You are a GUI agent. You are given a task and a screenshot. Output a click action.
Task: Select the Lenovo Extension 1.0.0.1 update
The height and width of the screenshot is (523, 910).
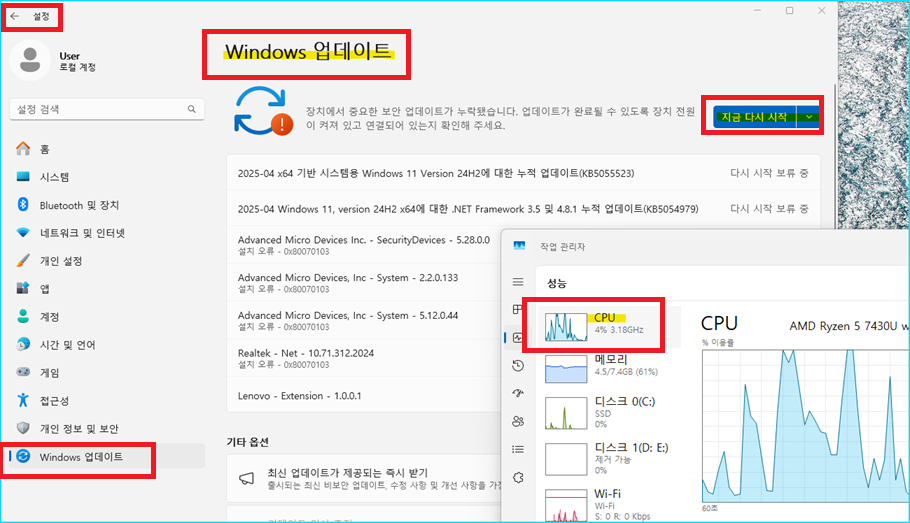click(x=364, y=395)
